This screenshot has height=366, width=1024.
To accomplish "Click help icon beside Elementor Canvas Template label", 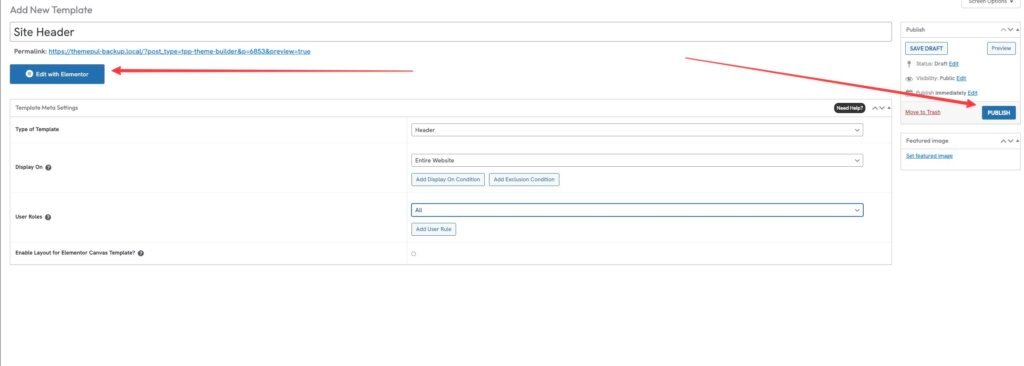I will click(141, 253).
